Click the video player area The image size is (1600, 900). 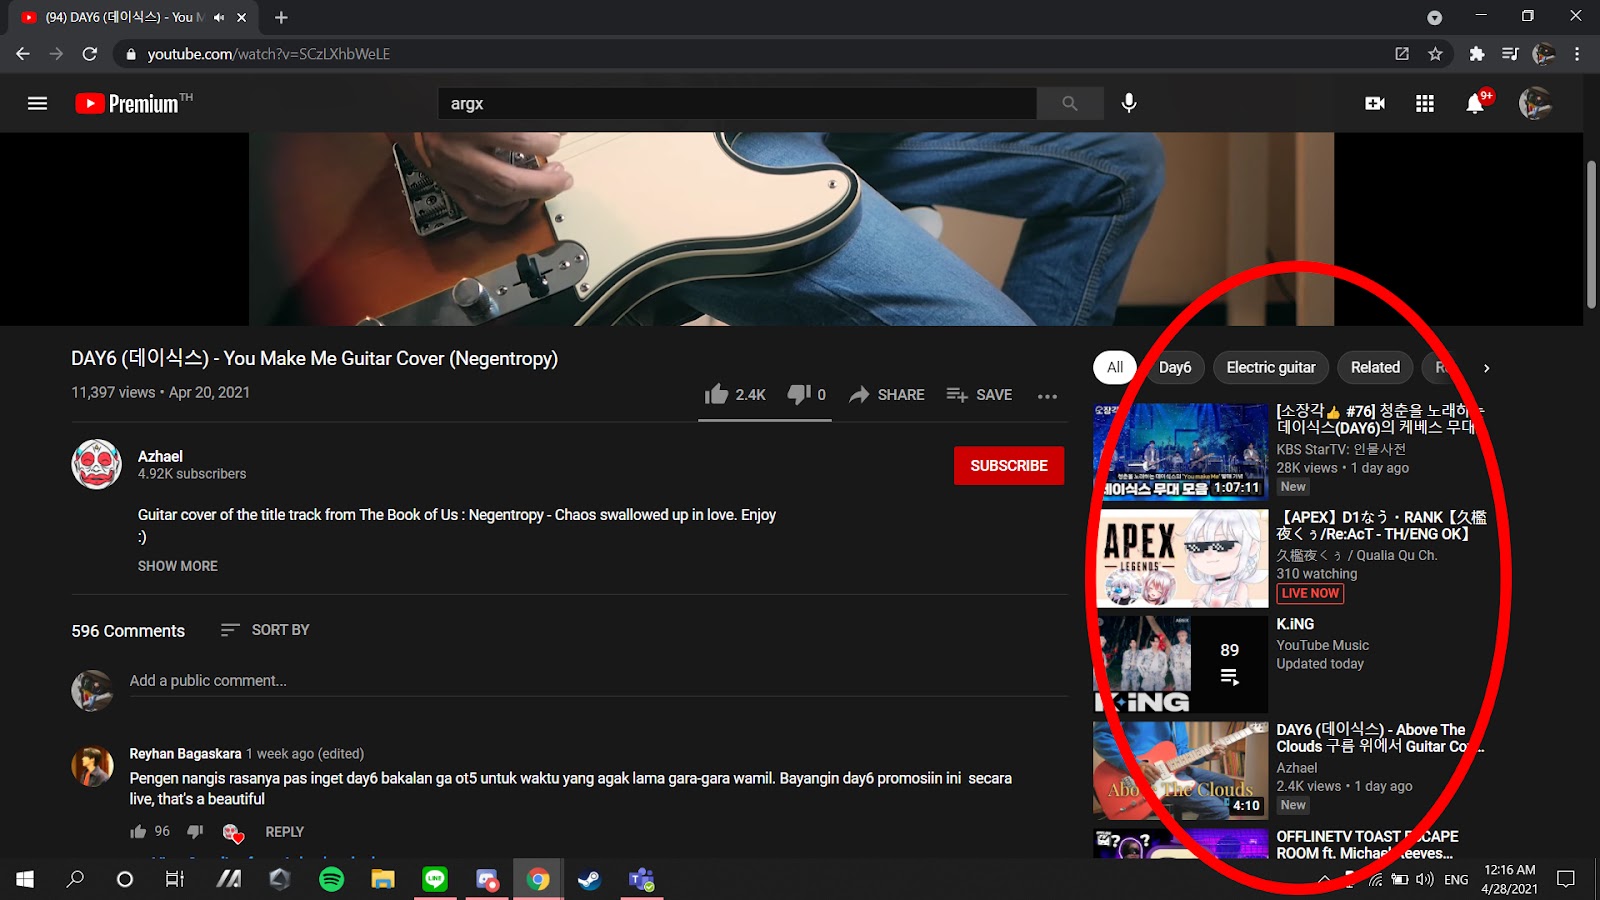click(791, 229)
